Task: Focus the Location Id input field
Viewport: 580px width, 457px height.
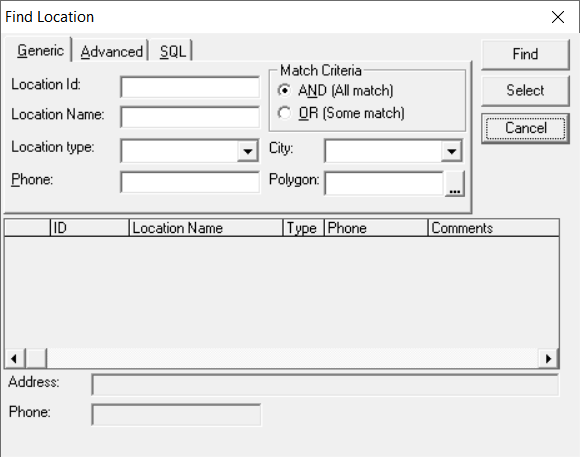Action: (x=190, y=87)
